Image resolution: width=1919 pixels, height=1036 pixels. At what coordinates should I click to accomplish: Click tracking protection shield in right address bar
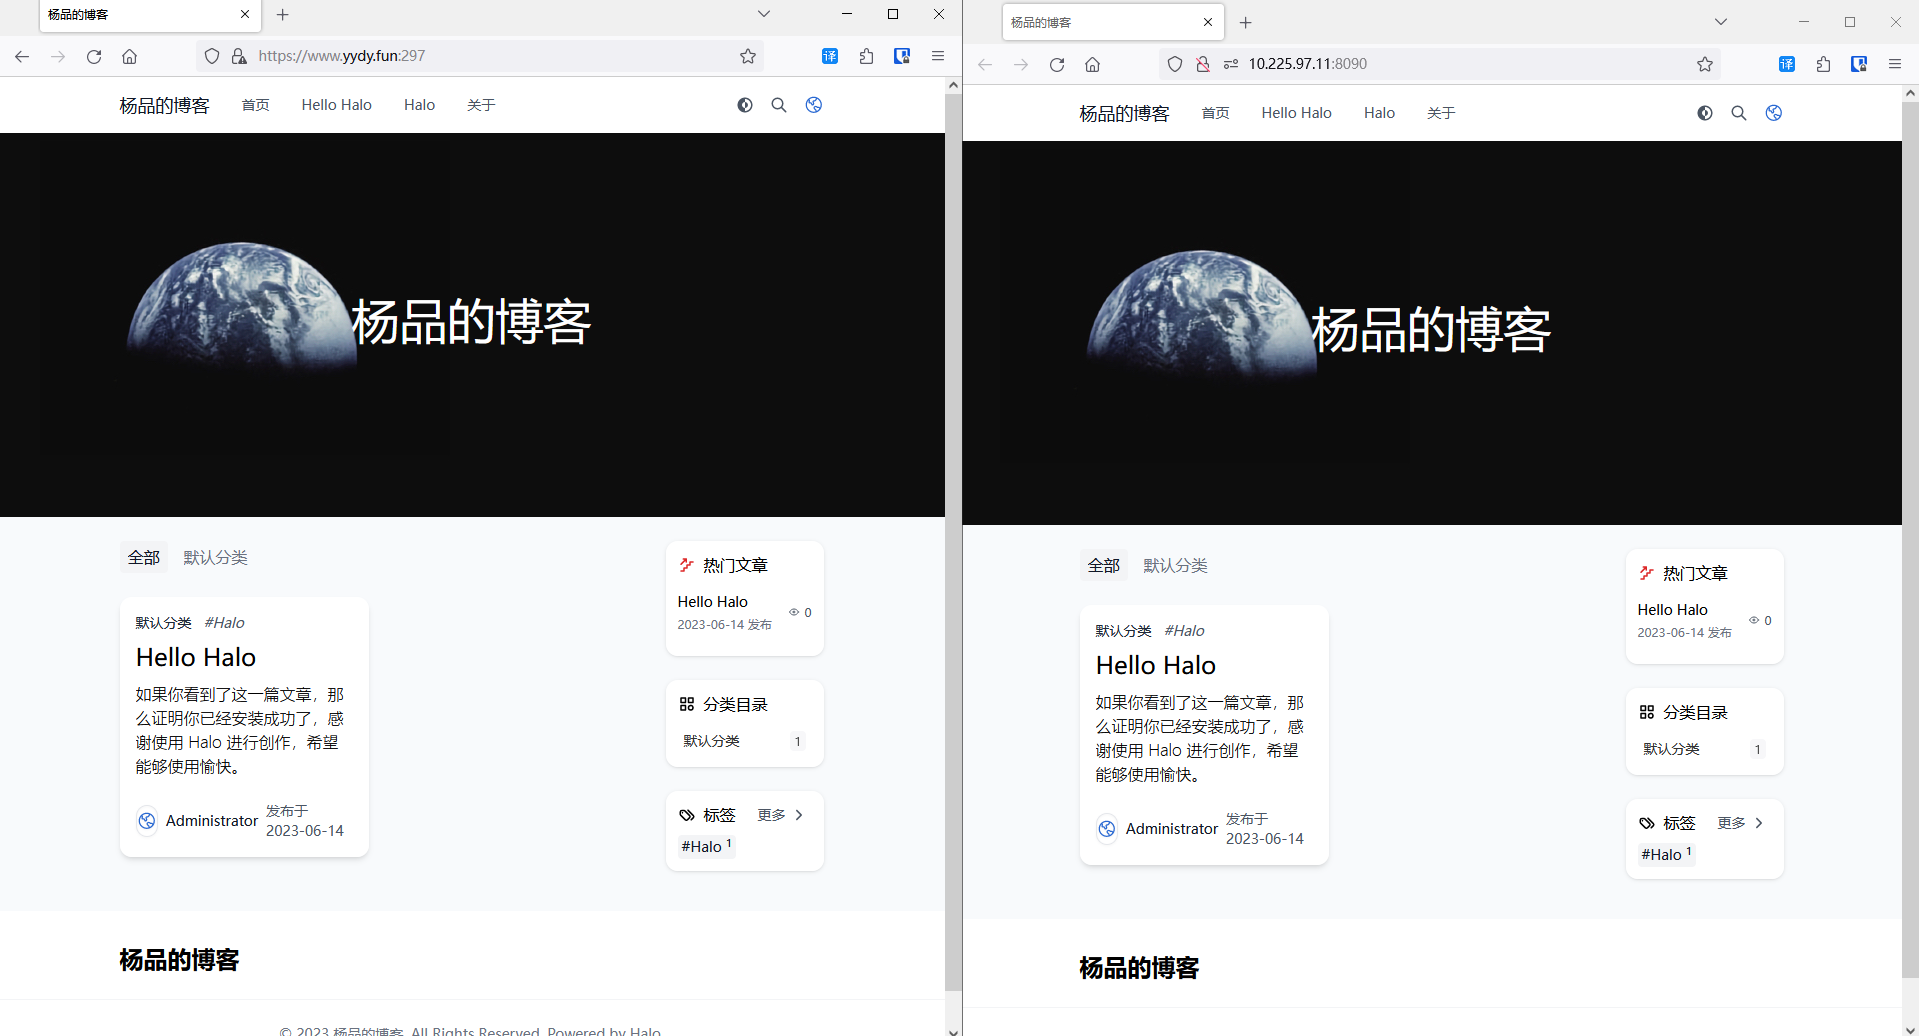[1175, 64]
